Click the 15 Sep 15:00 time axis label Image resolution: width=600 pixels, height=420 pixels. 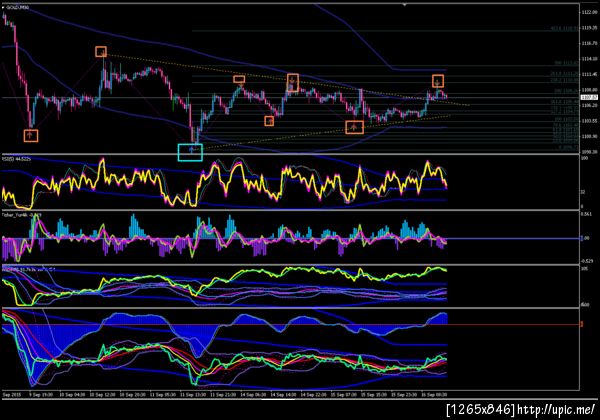[x=373, y=394]
